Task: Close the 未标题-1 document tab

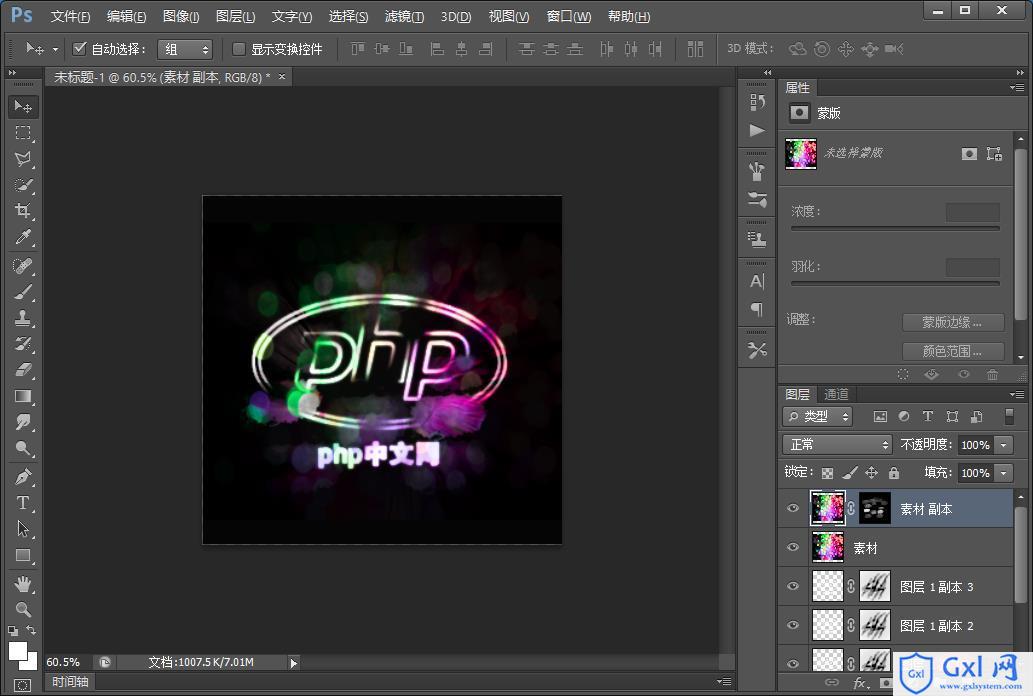Action: click(x=282, y=76)
